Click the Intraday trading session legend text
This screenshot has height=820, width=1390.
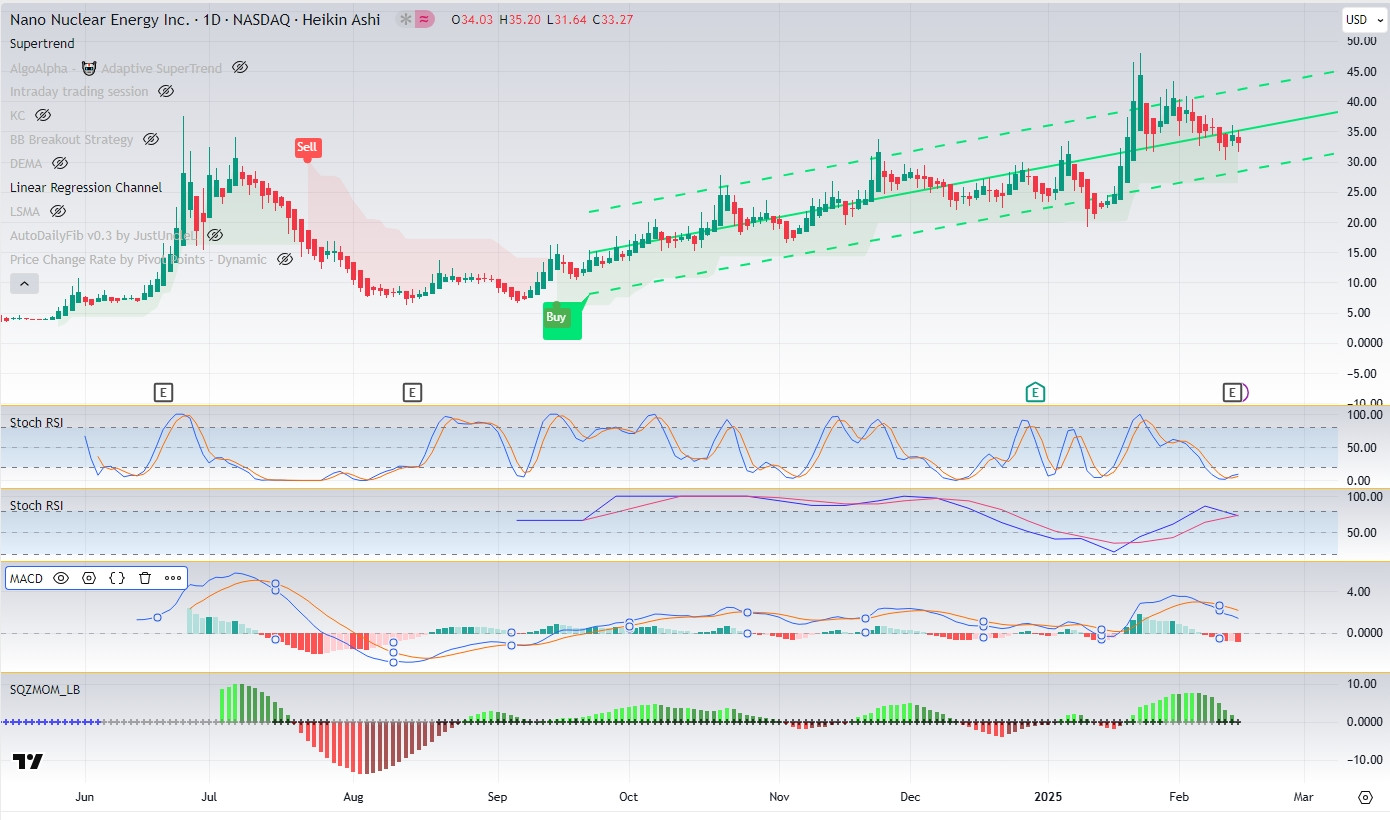(x=79, y=92)
